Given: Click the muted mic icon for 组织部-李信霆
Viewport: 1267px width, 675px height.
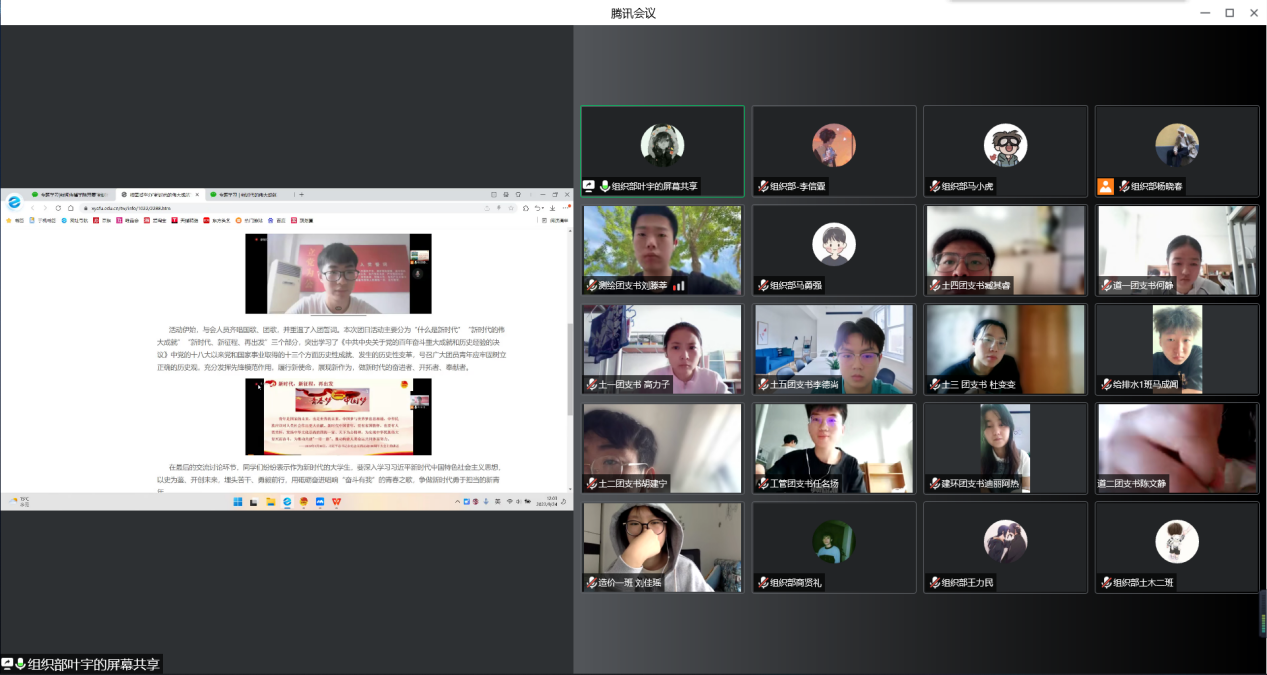Looking at the screenshot, I should pos(764,186).
